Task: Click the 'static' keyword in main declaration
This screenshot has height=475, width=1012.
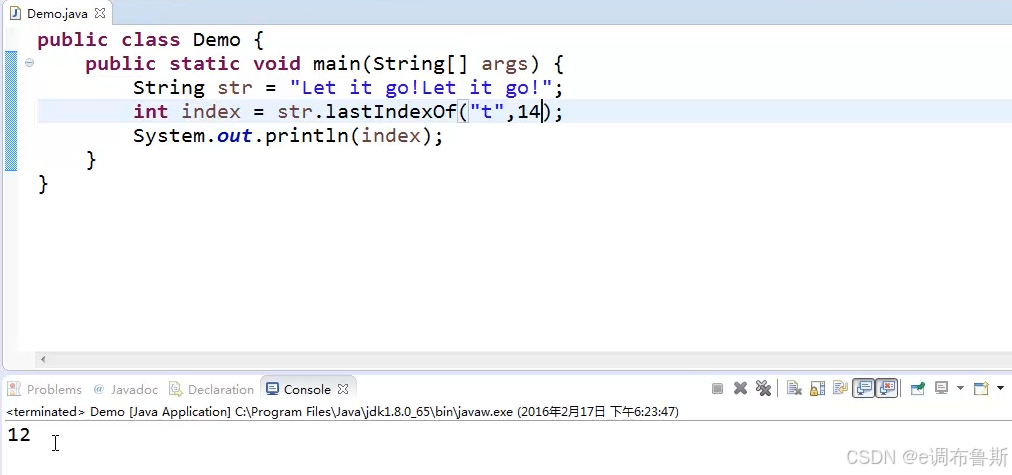Action: point(205,63)
